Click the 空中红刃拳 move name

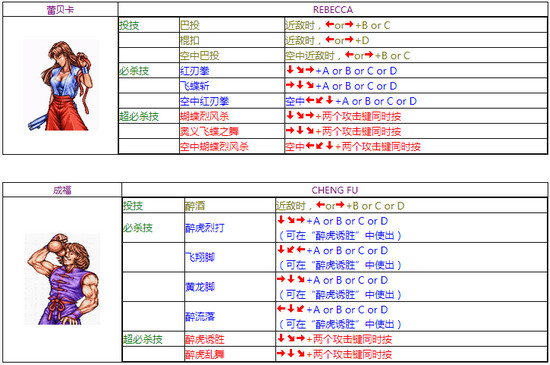(204, 101)
